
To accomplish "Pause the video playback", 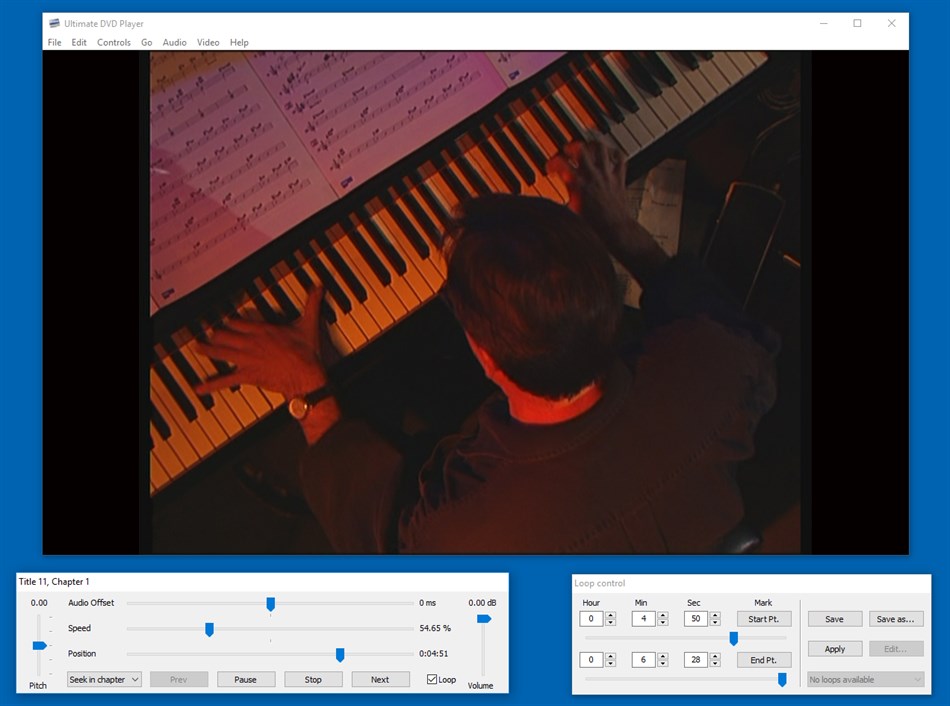I will tap(246, 679).
